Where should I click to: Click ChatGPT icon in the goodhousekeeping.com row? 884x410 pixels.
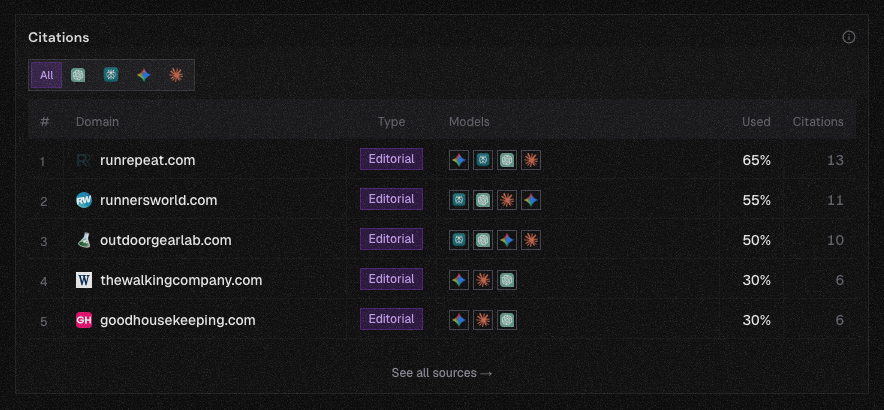point(507,320)
